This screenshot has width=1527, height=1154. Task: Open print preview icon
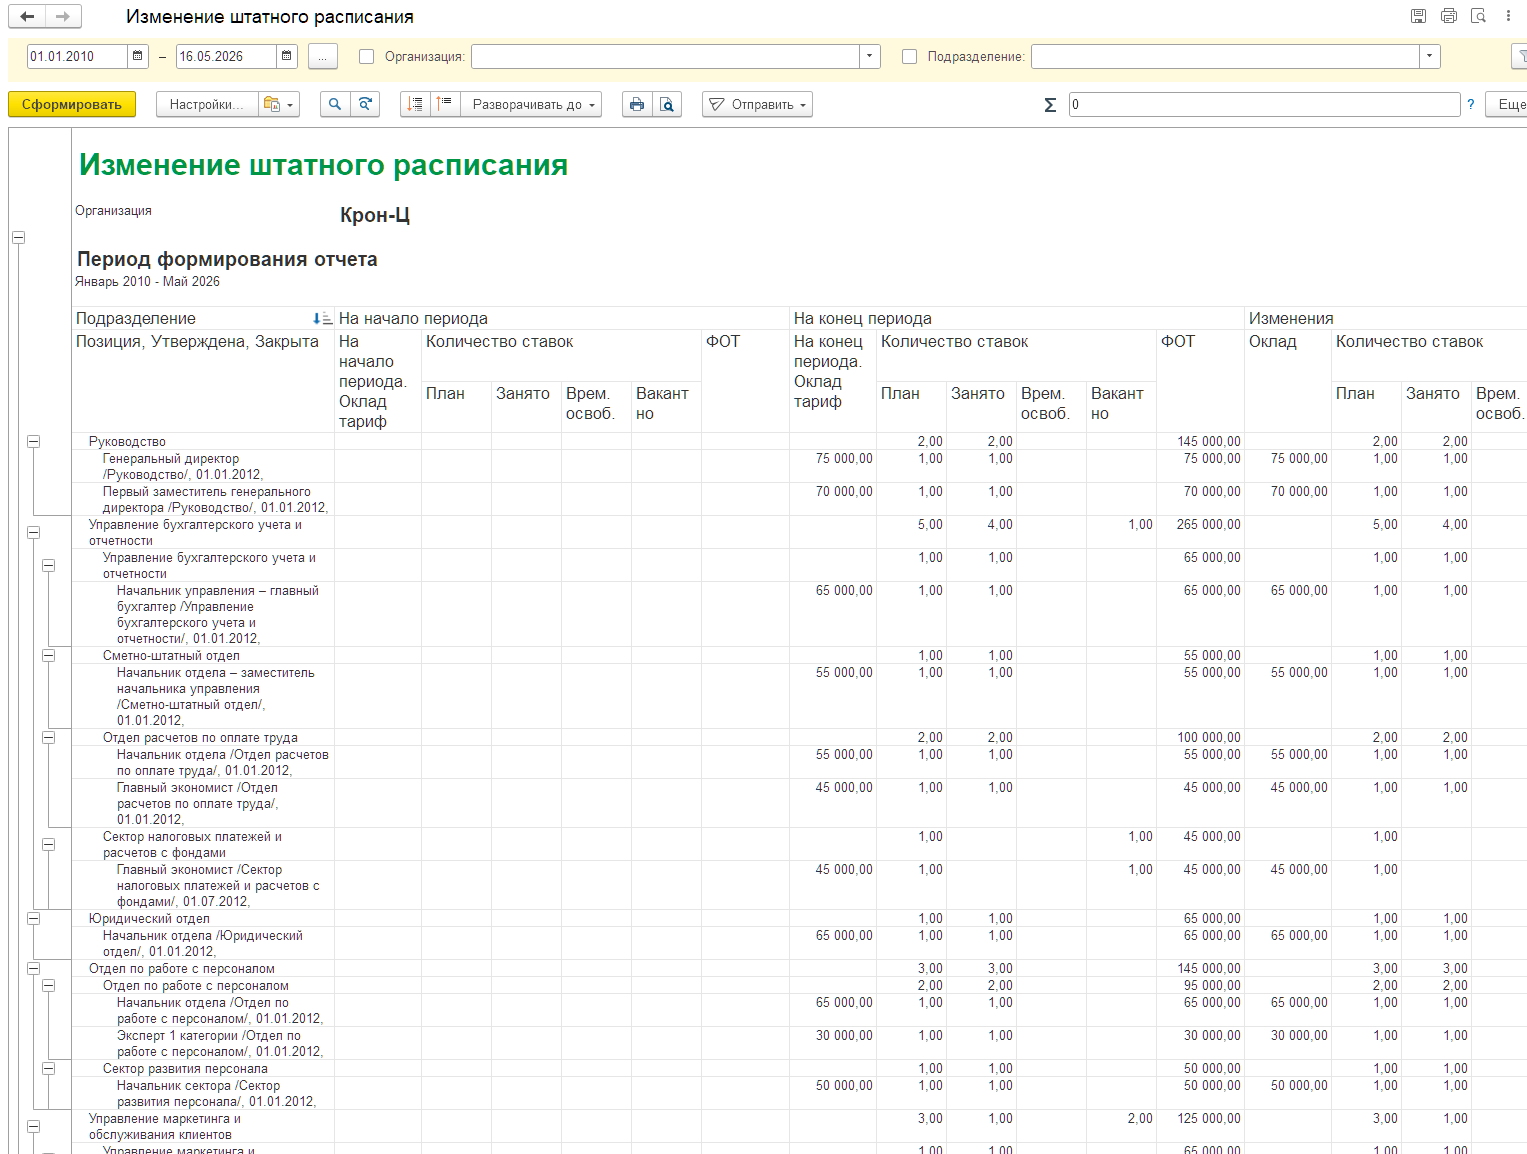667,104
